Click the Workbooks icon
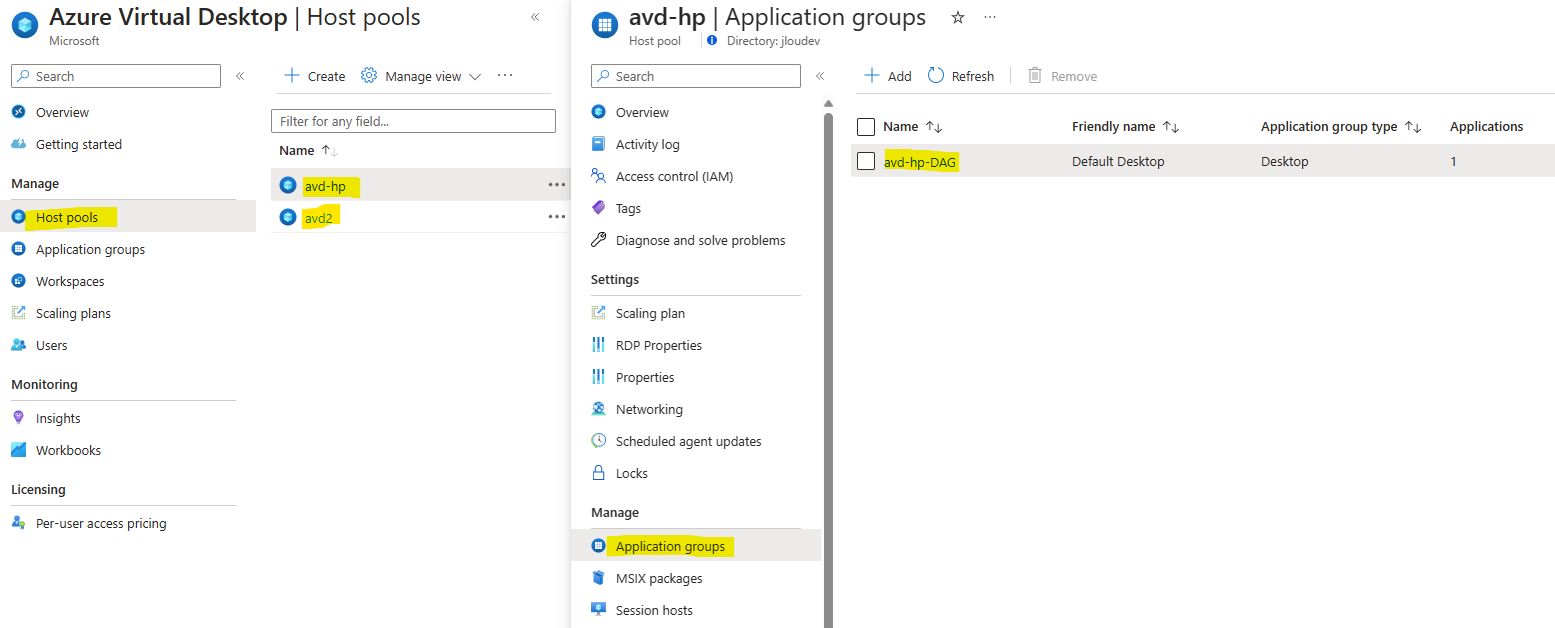 pos(18,450)
